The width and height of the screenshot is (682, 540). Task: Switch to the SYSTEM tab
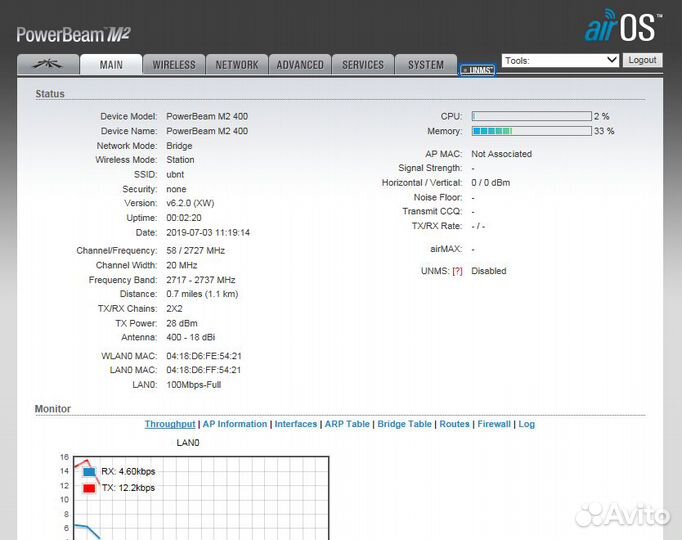pos(426,64)
